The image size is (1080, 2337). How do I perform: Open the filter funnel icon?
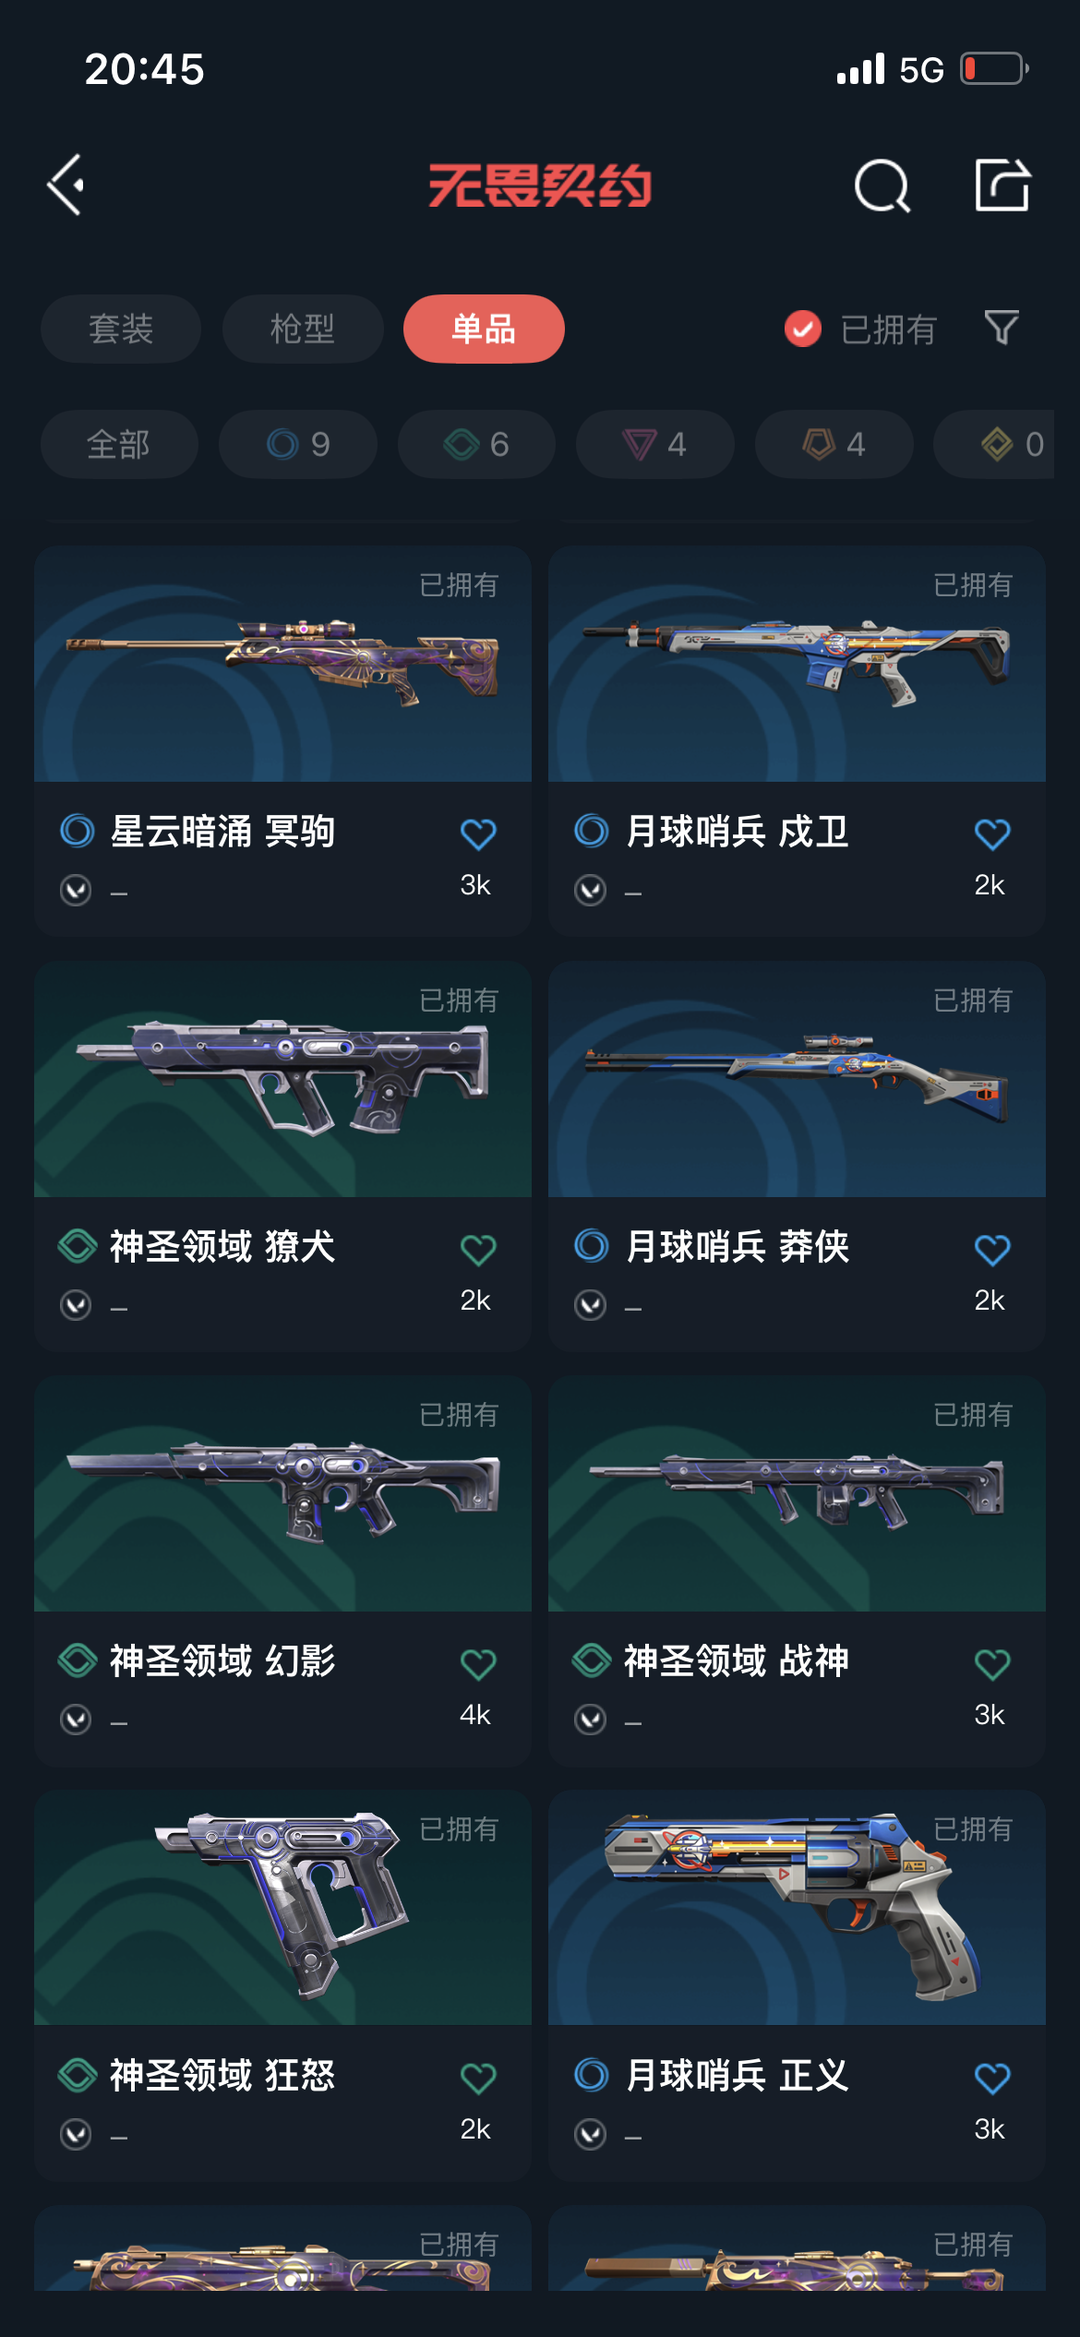(x=1001, y=328)
